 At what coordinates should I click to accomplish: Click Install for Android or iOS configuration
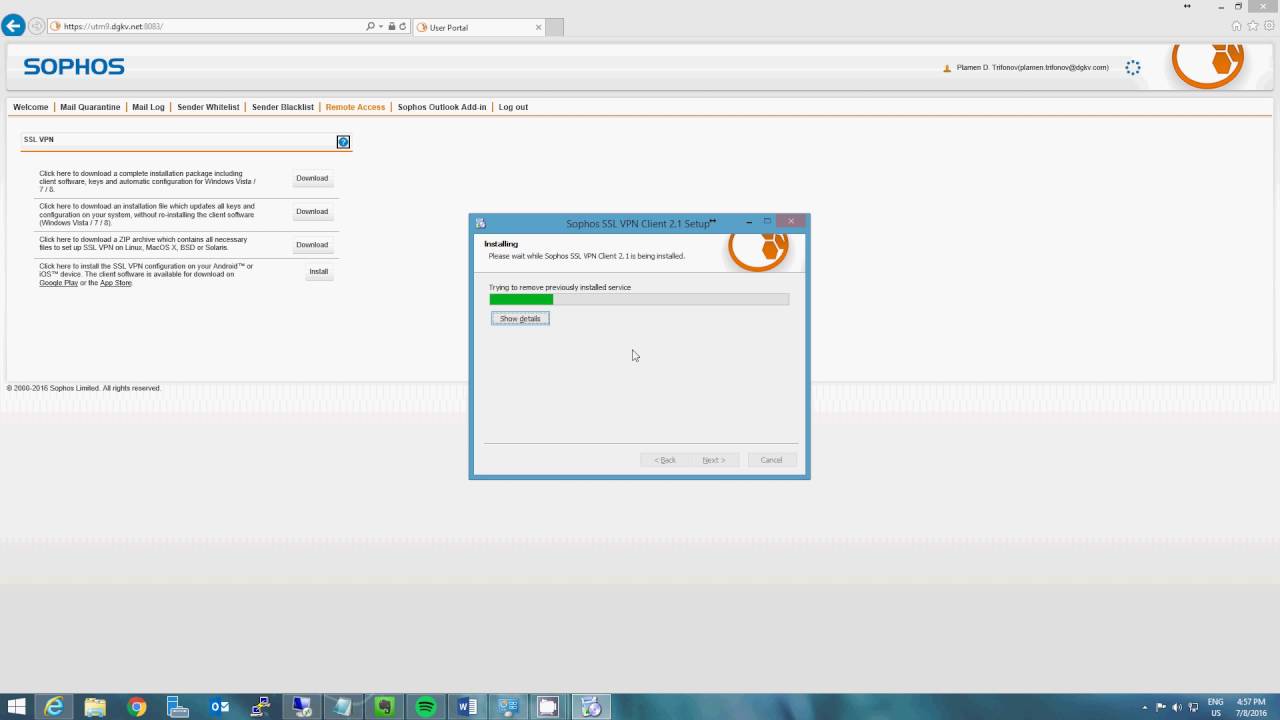click(x=318, y=271)
